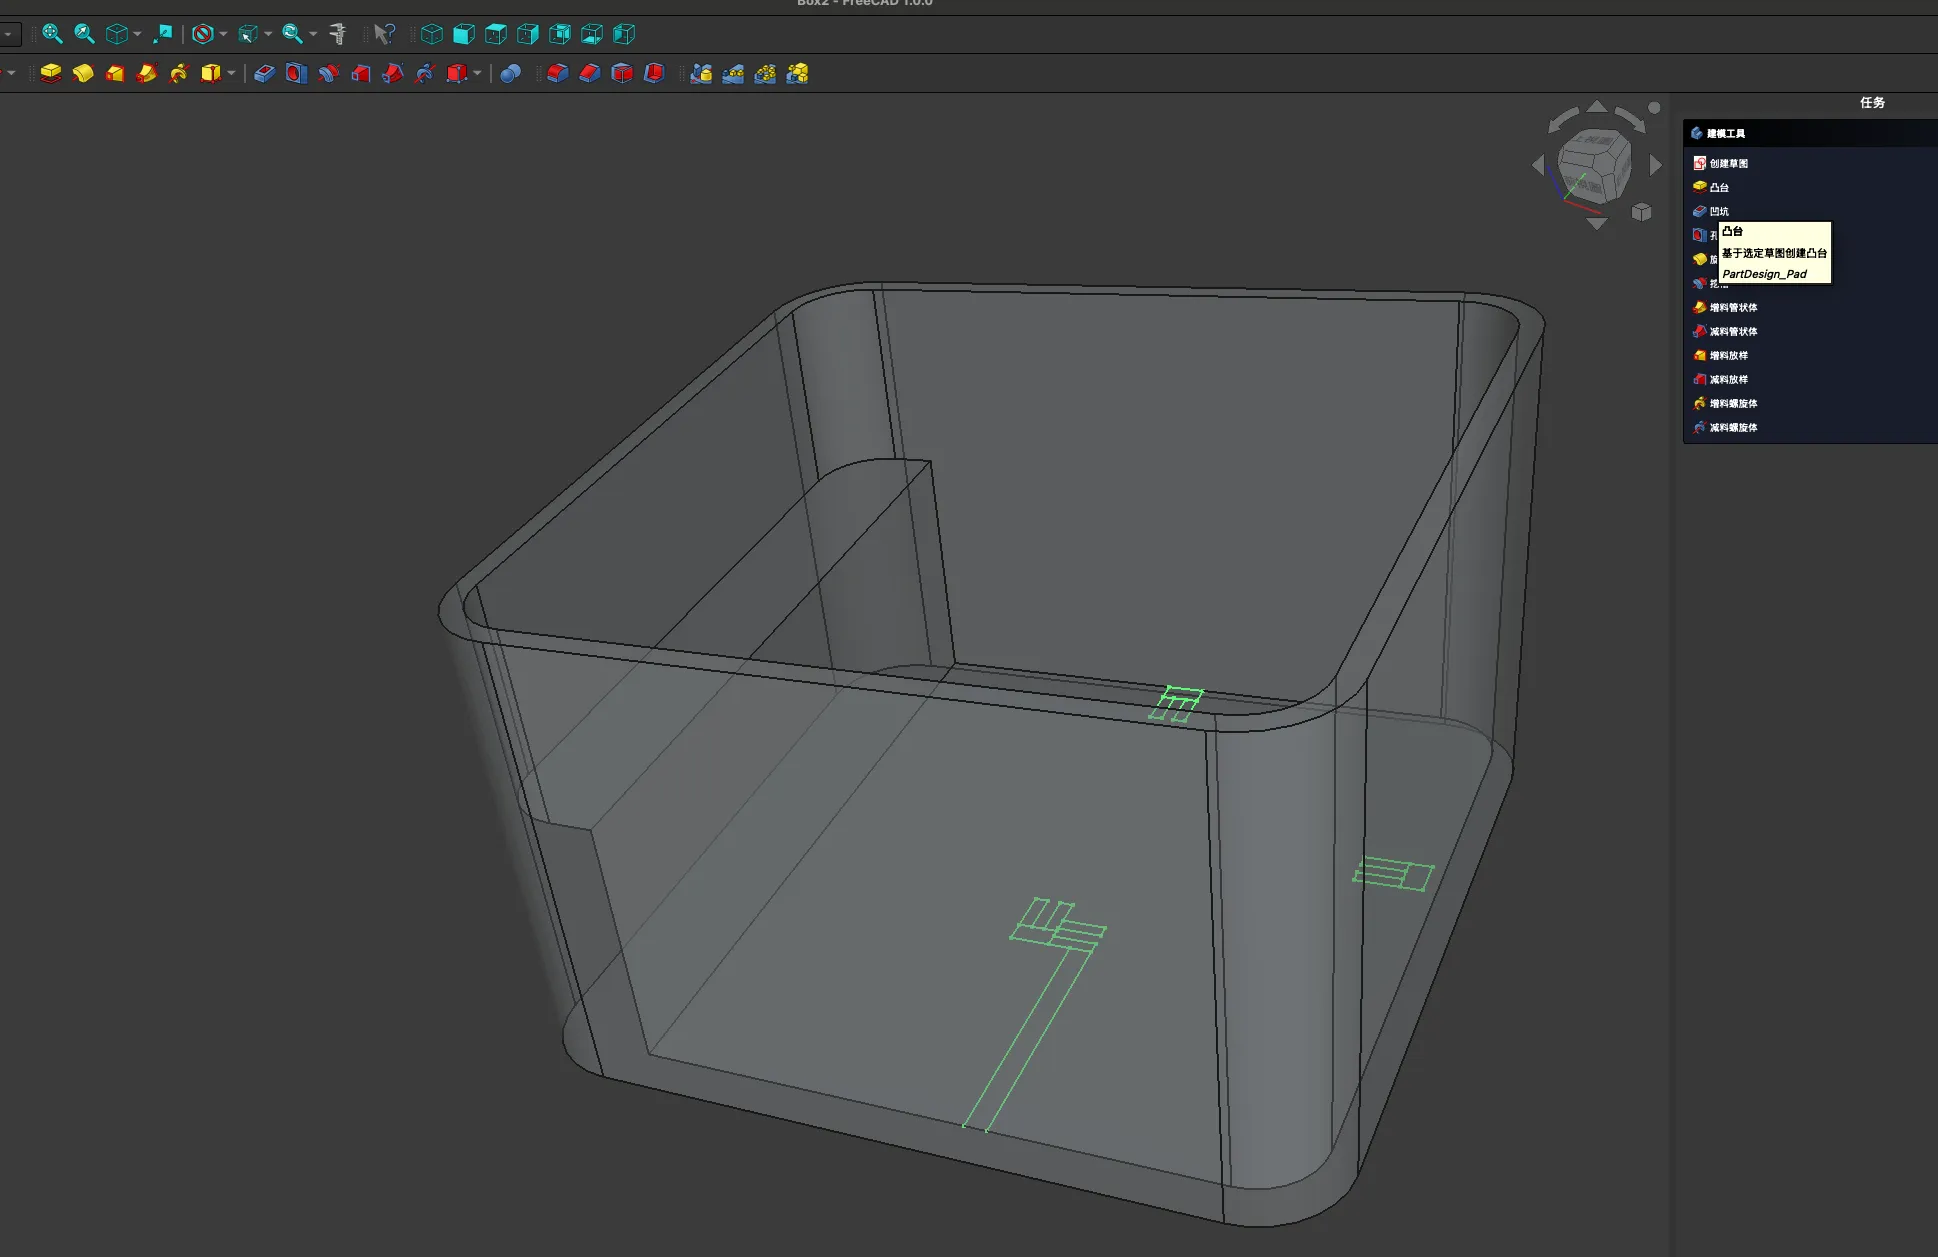Select the Revolution tool icon

click(x=83, y=73)
